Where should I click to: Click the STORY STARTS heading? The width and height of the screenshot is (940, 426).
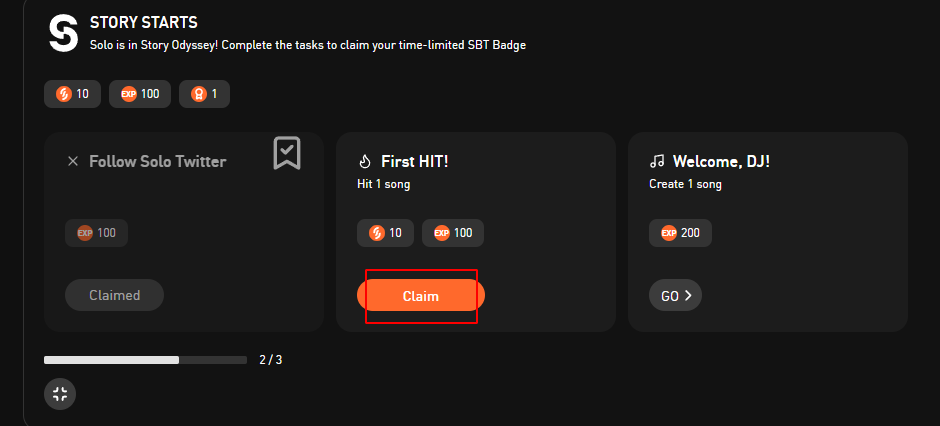coord(144,23)
